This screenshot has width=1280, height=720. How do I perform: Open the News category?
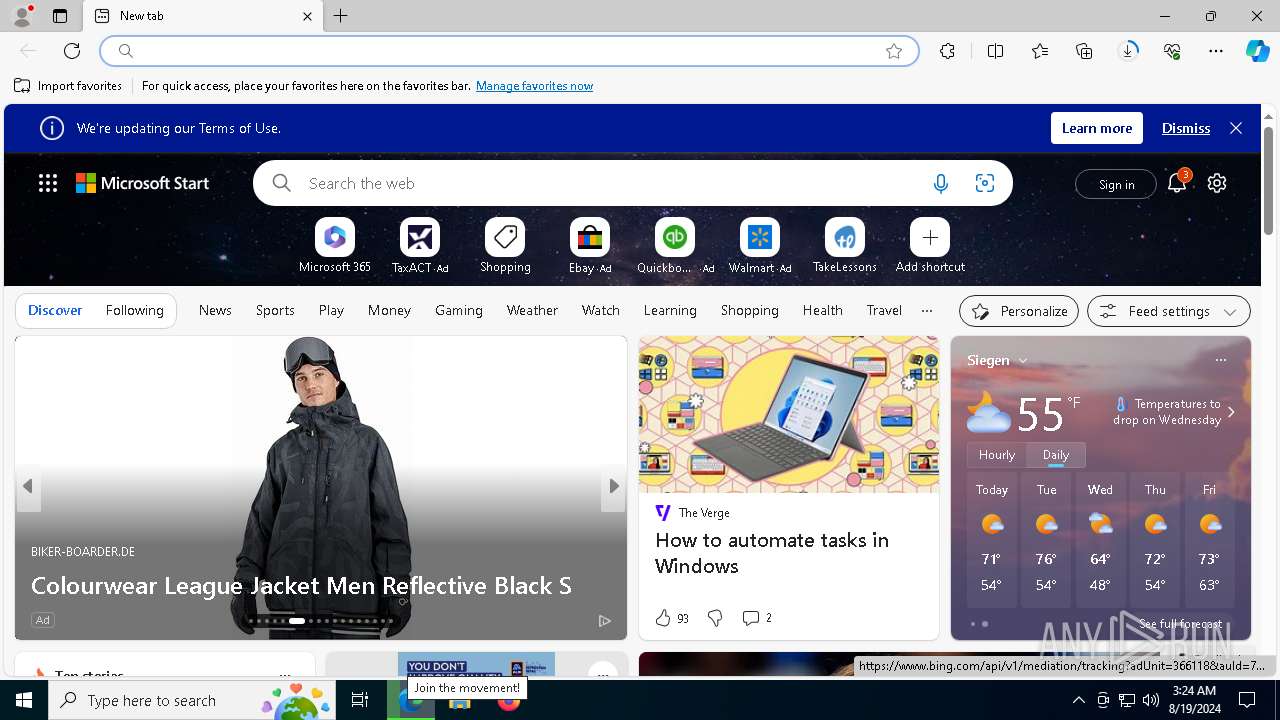pyautogui.click(x=215, y=310)
